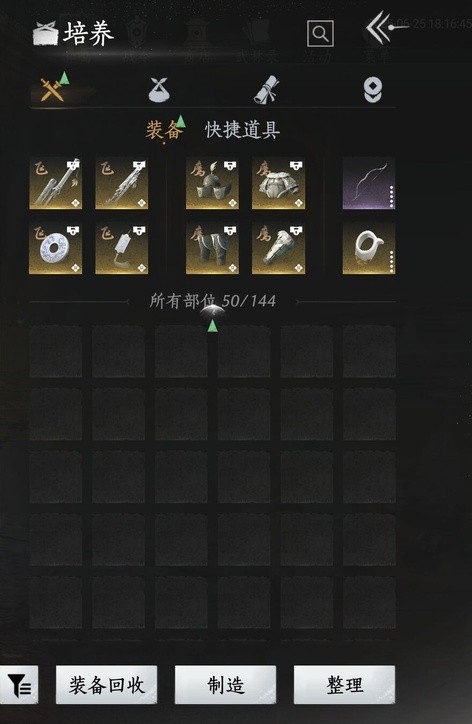The height and width of the screenshot is (724, 472).
Task: Select the equipped leg armor item
Action: [x=212, y=248]
